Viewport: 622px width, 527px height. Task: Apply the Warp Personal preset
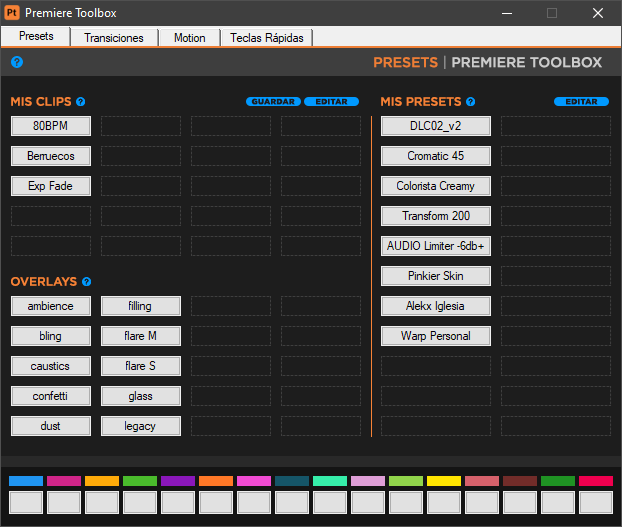pos(436,336)
